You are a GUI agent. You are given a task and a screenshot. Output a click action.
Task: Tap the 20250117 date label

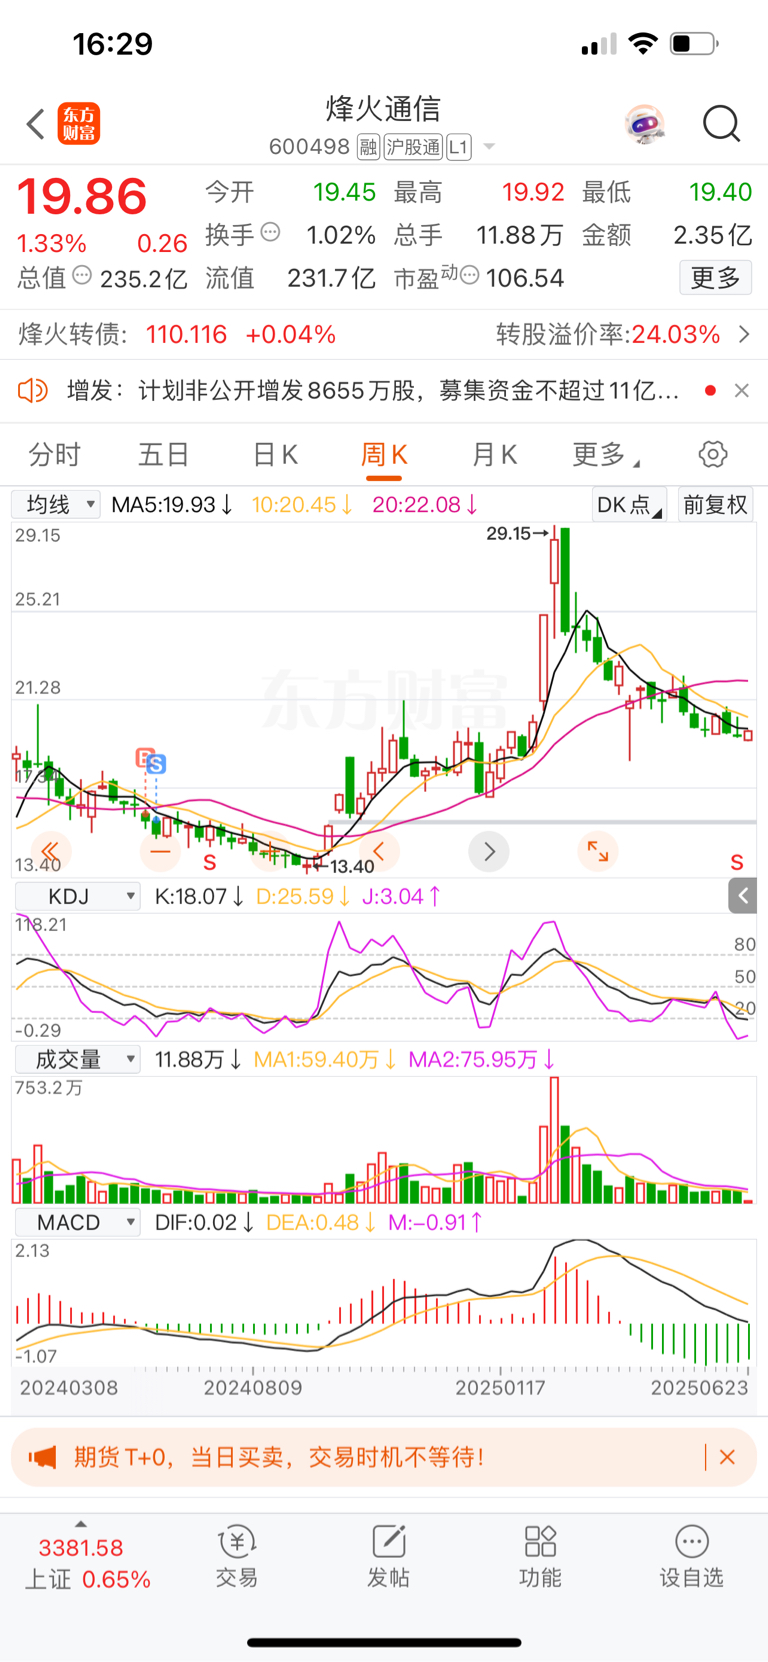point(500,1388)
